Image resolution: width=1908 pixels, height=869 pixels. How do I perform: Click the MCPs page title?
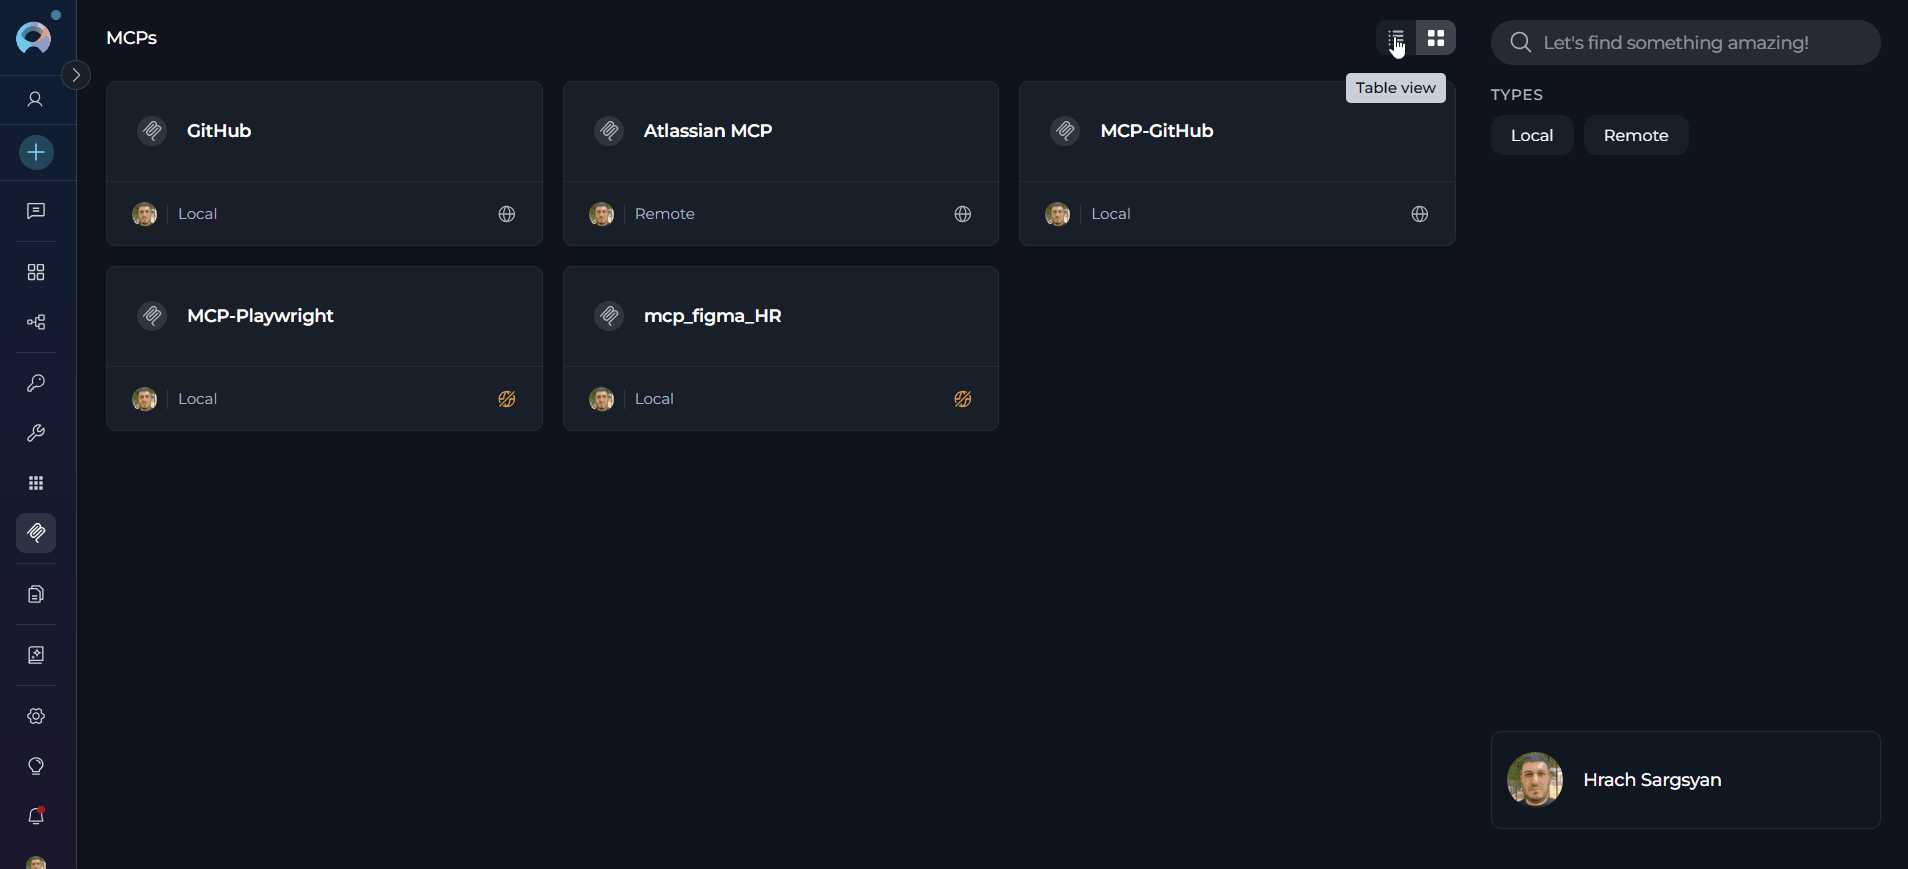(x=132, y=38)
